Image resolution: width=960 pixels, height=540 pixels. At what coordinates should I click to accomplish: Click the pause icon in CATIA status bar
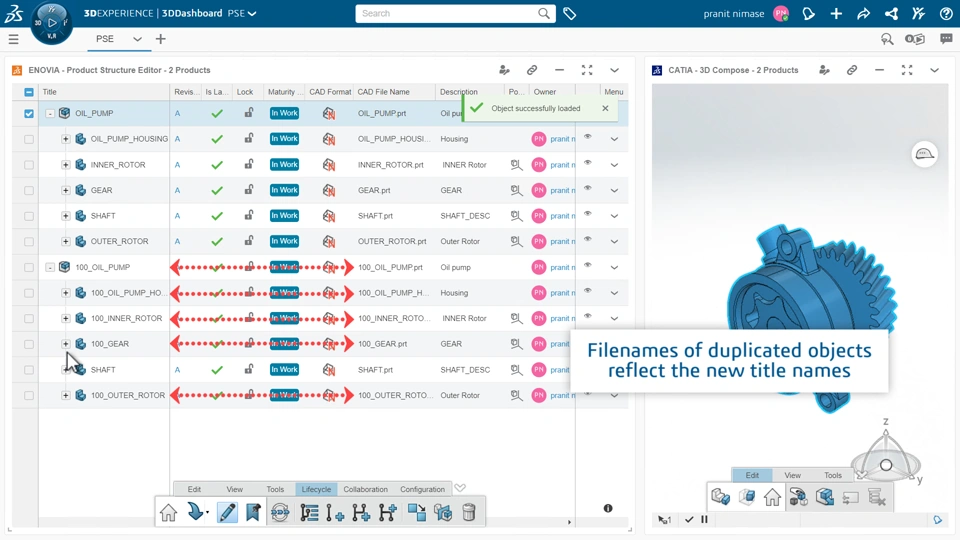[705, 519]
